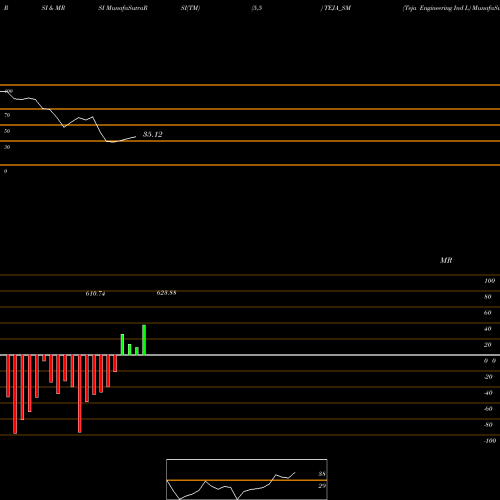Click the first green histogram bar
This screenshot has height=500, width=500.
(122, 344)
